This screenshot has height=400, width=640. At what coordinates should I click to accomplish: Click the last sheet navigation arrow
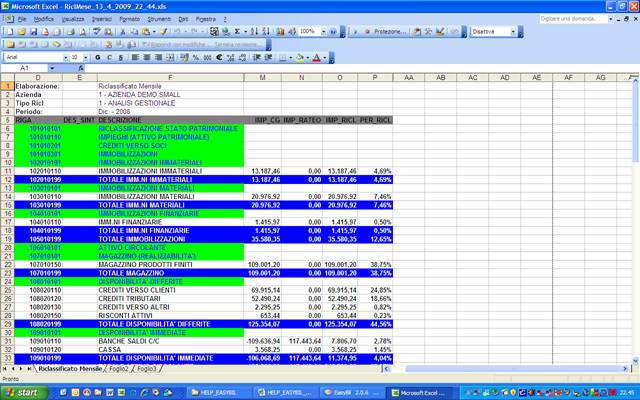pyautogui.click(x=29, y=369)
